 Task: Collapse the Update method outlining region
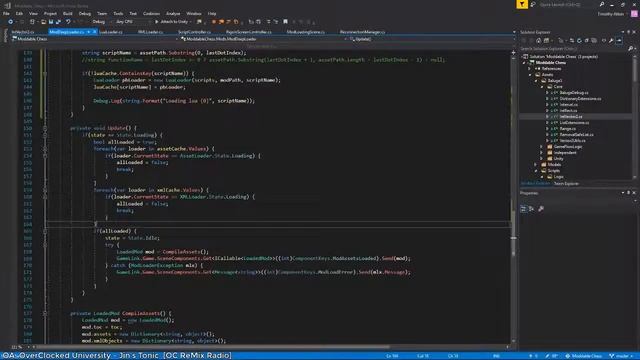(45, 128)
